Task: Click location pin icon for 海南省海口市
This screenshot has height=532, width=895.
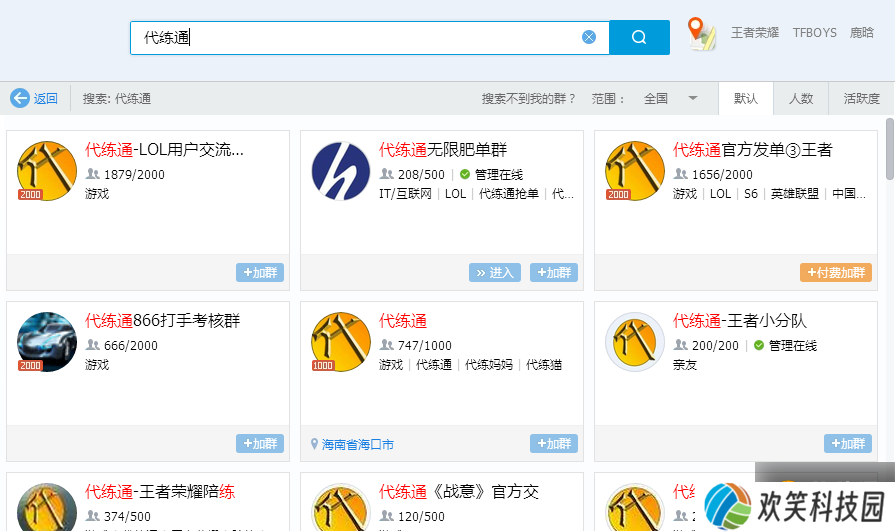Action: click(314, 444)
